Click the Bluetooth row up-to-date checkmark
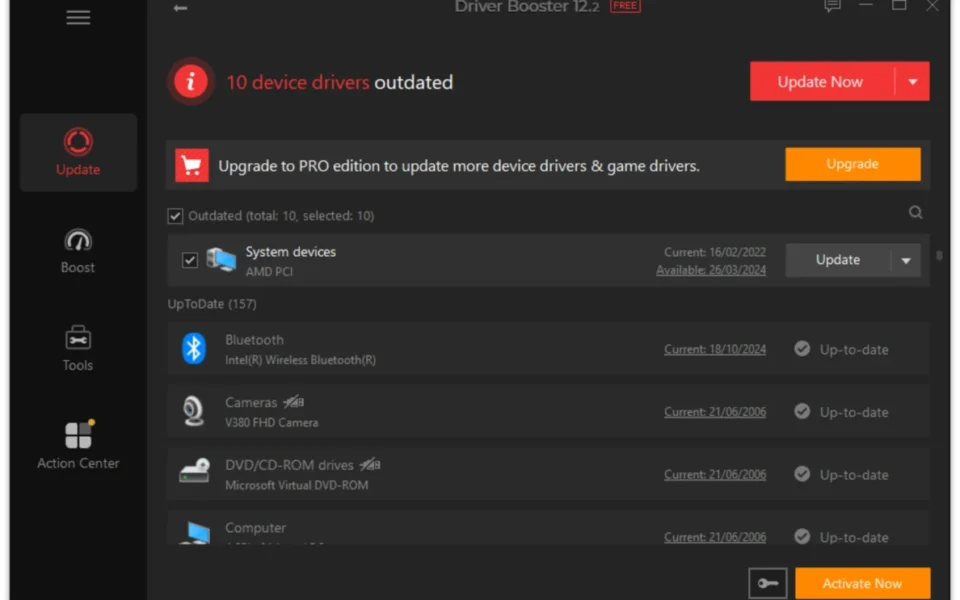Image resolution: width=960 pixels, height=600 pixels. tap(802, 349)
